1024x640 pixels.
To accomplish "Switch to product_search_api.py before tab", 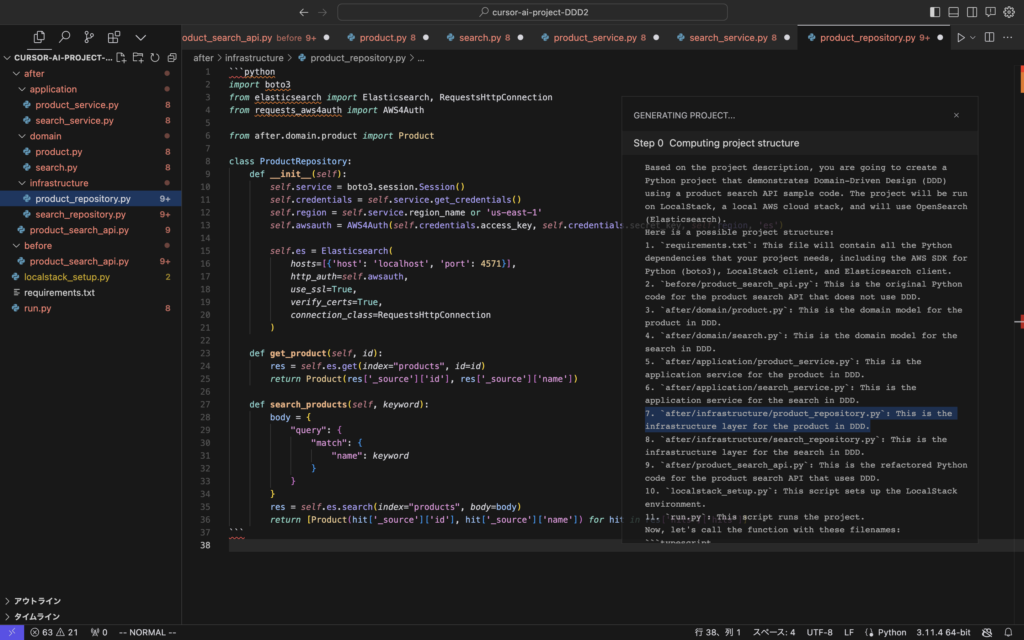I will pyautogui.click(x=249, y=37).
